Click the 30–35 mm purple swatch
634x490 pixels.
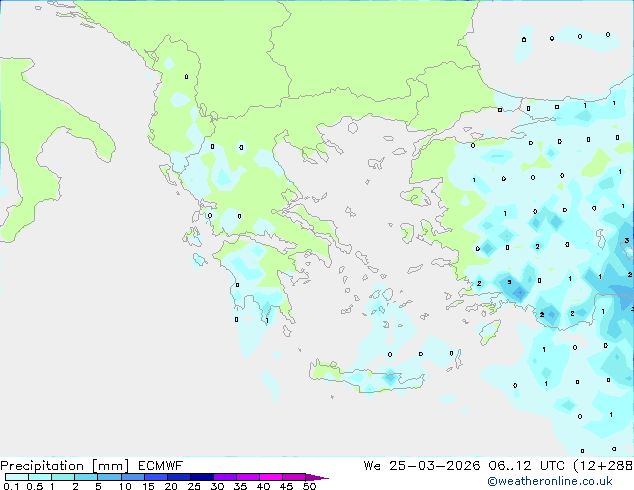(x=224, y=477)
